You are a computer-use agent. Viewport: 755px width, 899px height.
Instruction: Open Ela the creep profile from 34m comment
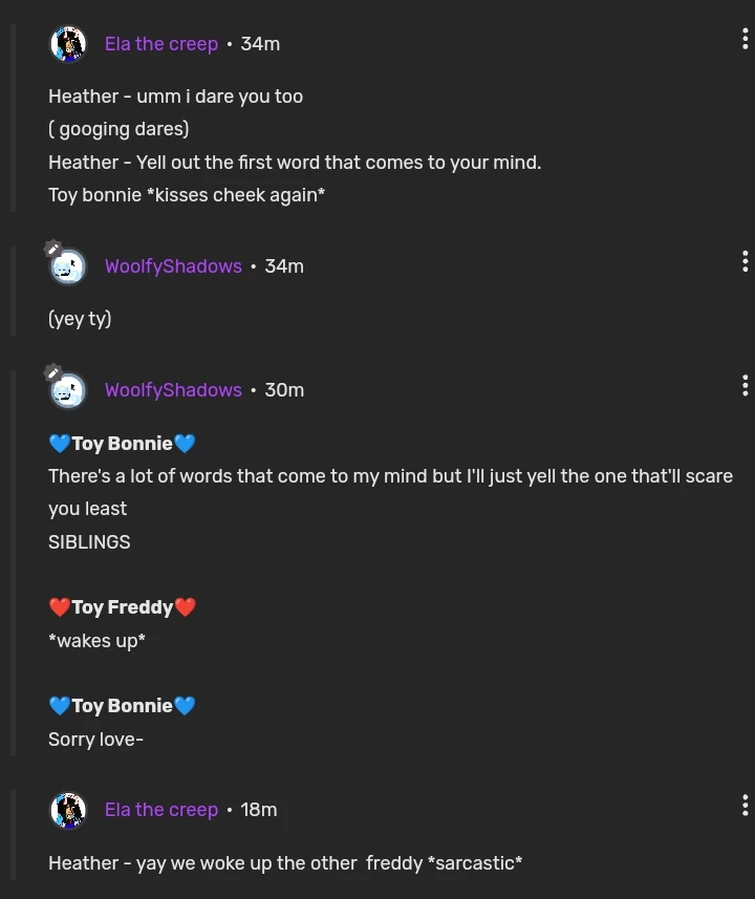(161, 44)
